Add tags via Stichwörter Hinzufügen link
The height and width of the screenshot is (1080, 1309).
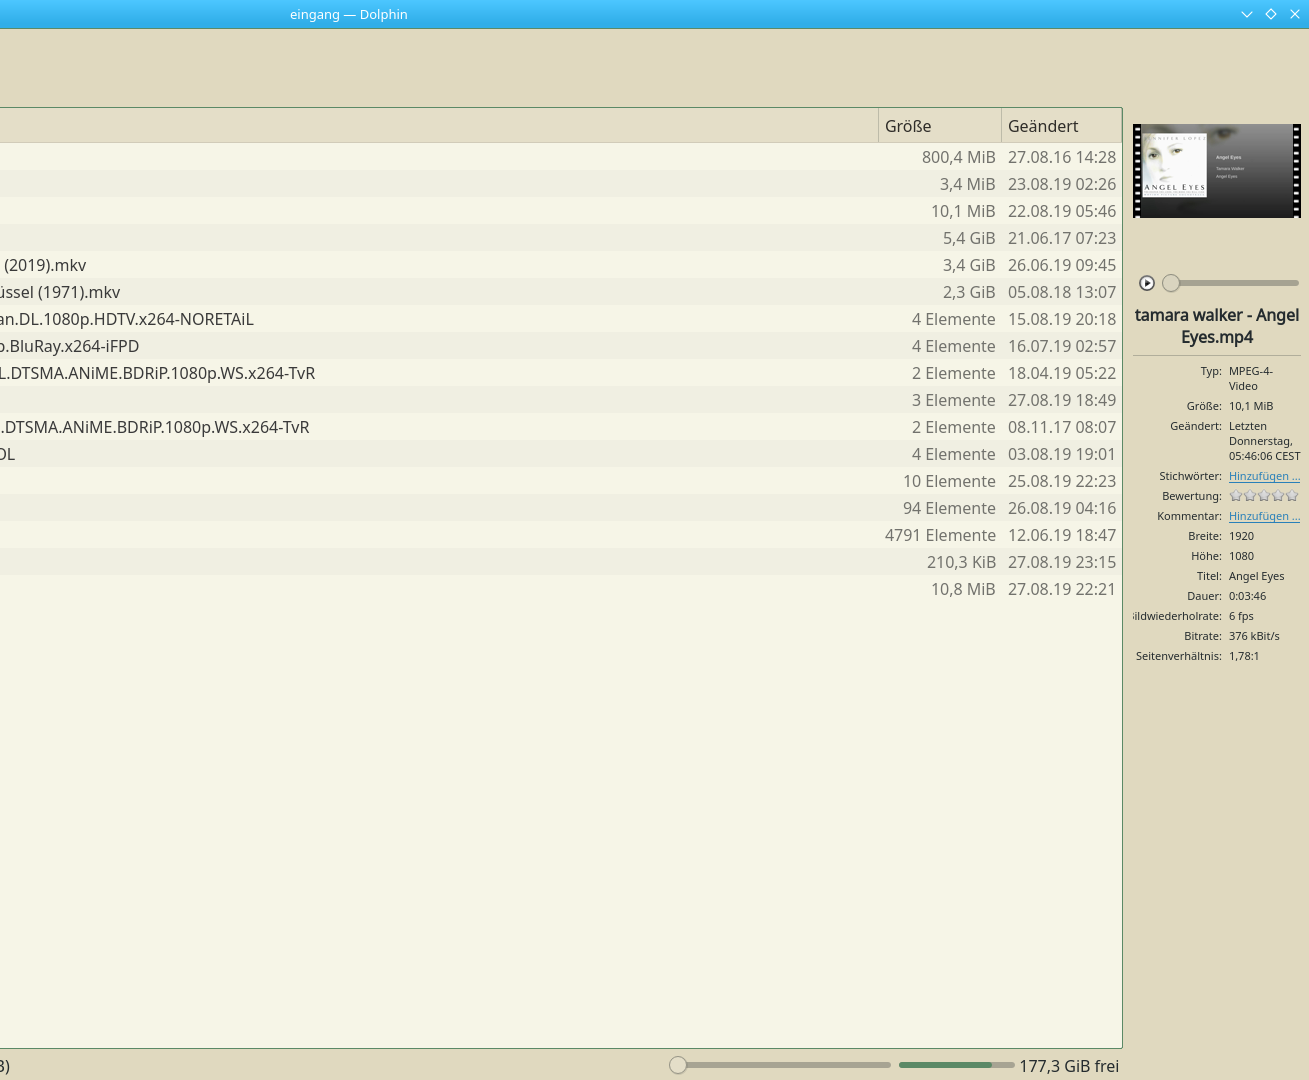[1264, 476]
